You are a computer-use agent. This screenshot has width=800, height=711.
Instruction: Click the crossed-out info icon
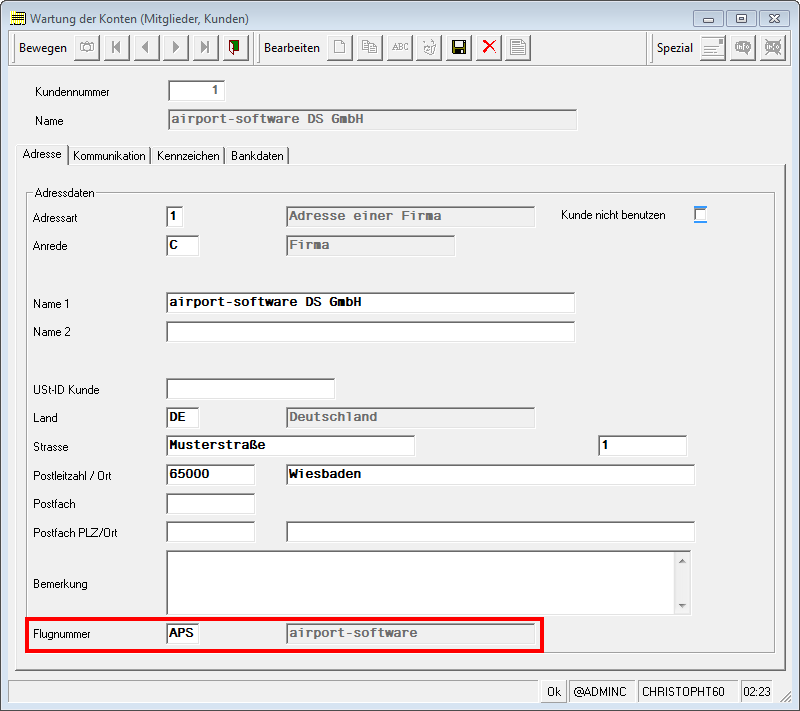point(772,48)
